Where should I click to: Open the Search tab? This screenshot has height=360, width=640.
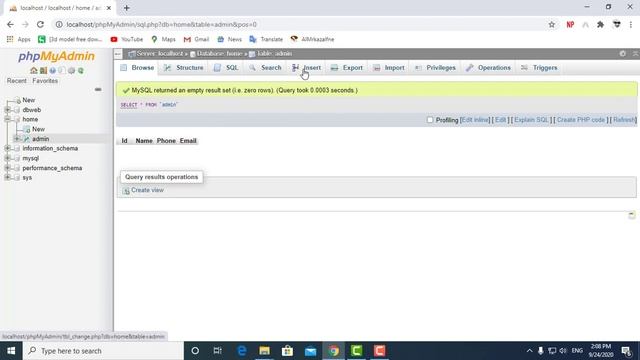pyautogui.click(x=265, y=68)
